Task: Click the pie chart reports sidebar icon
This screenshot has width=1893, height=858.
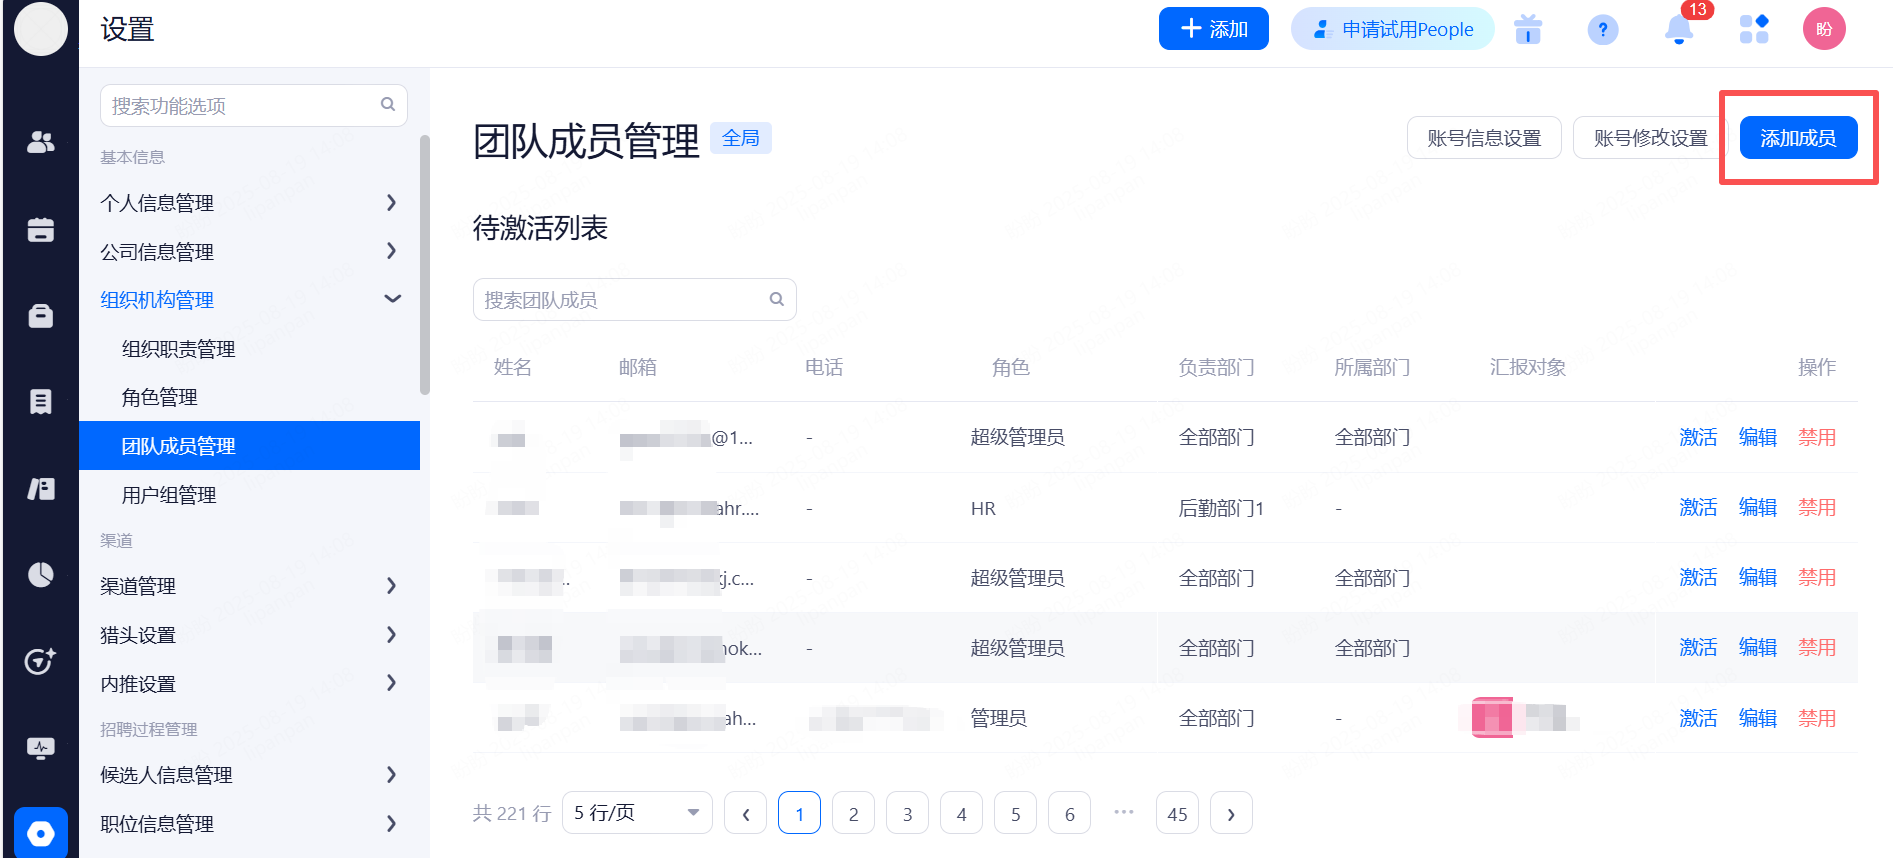Action: tap(40, 575)
